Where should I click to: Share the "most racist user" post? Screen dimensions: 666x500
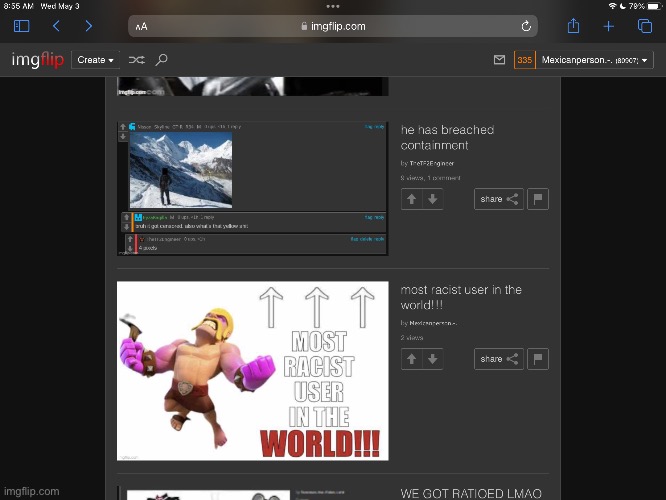[499, 359]
